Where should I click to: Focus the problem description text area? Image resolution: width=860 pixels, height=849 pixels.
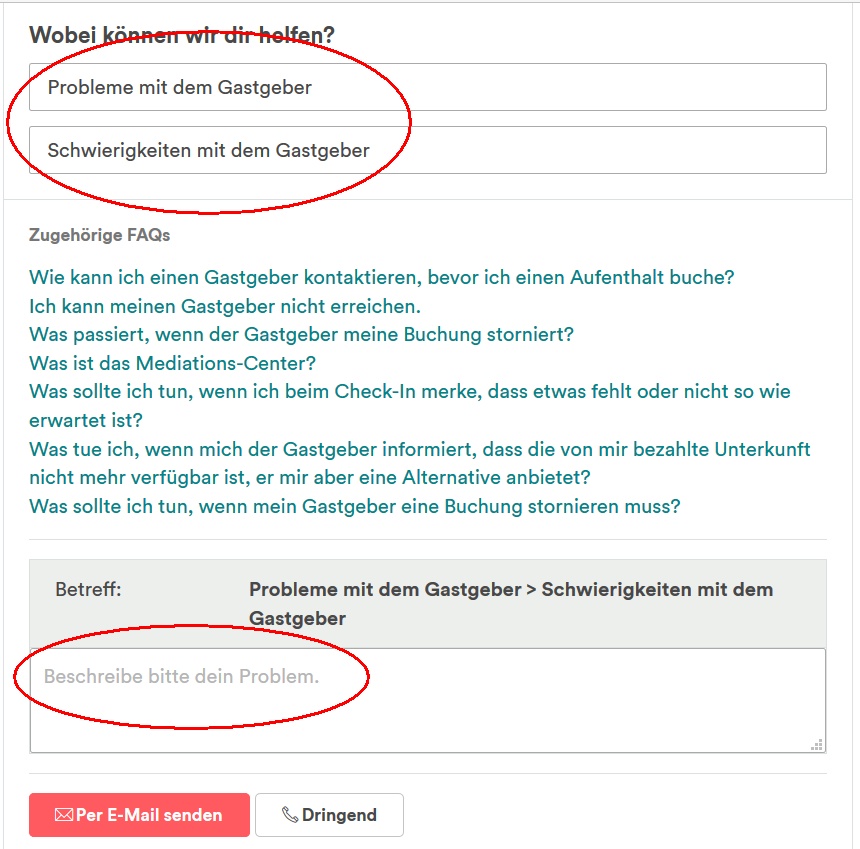[428, 700]
